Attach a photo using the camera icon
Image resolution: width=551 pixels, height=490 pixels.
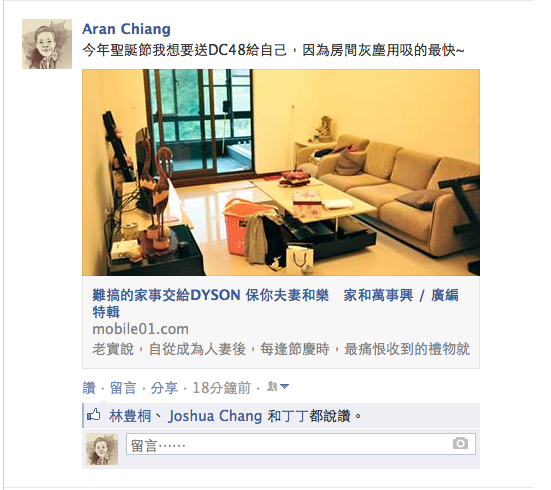460,443
